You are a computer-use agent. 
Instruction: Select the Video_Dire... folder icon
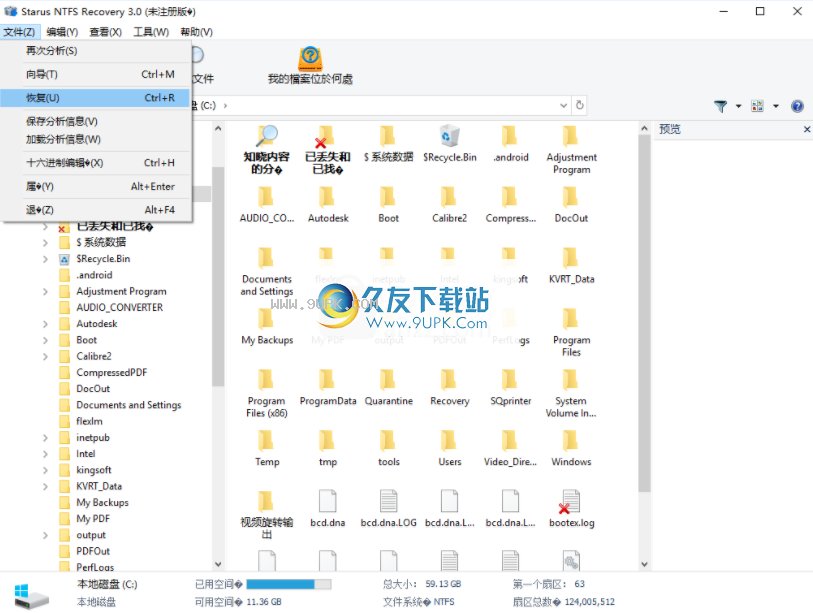pos(510,441)
